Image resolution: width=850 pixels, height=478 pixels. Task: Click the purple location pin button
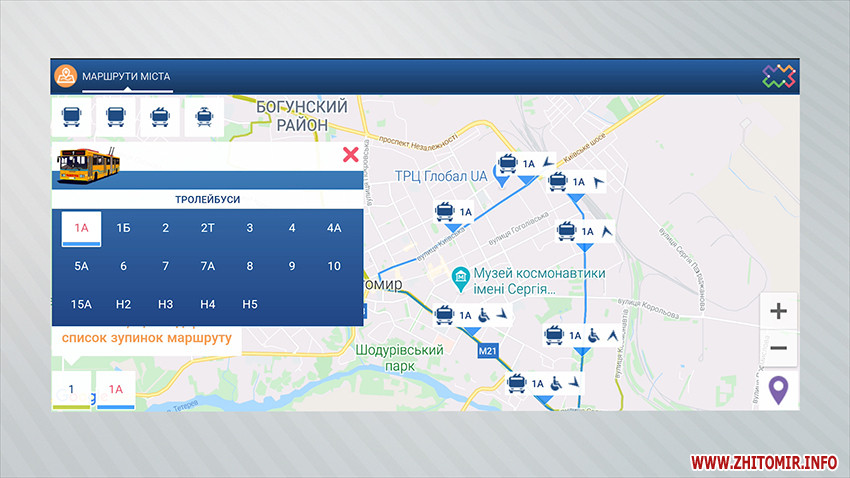tap(778, 388)
